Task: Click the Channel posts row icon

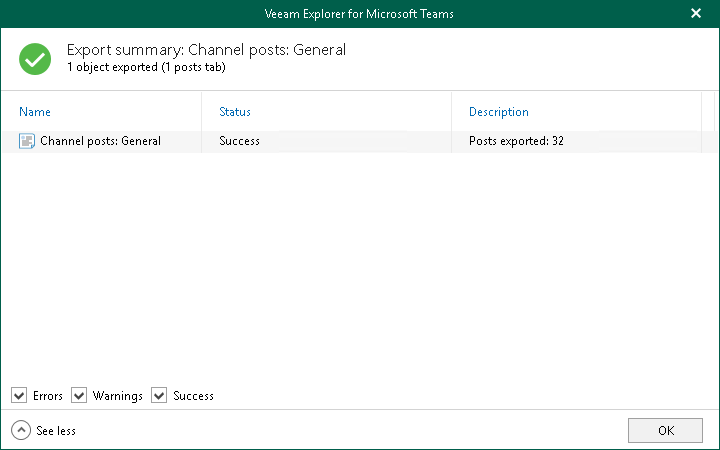Action: click(x=27, y=141)
